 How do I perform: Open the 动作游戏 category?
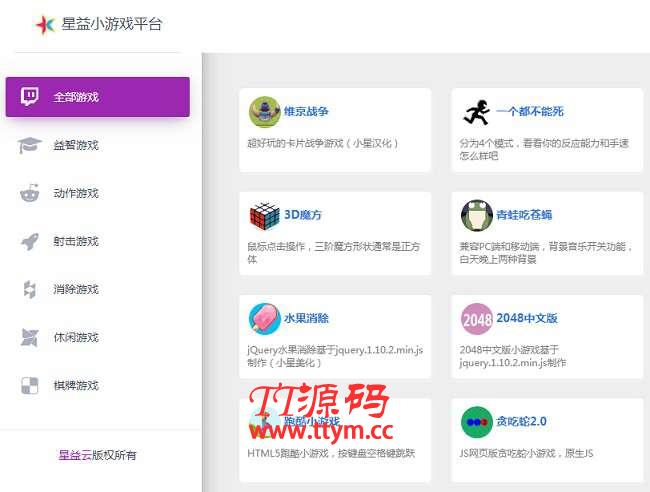pos(76,193)
